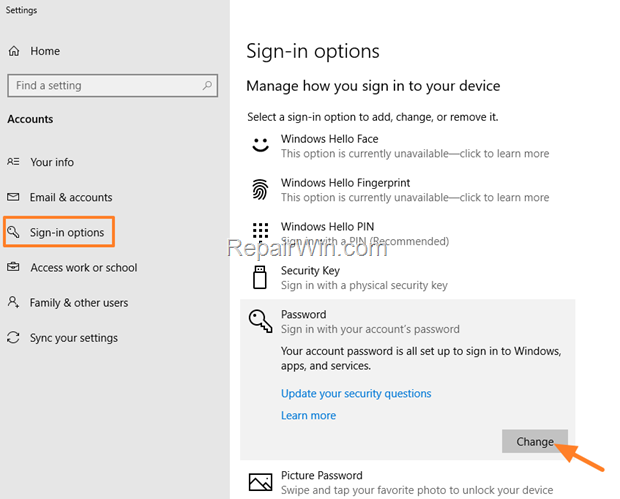
Task: Click the Sync your settings arrows icon
Action: coord(13,337)
